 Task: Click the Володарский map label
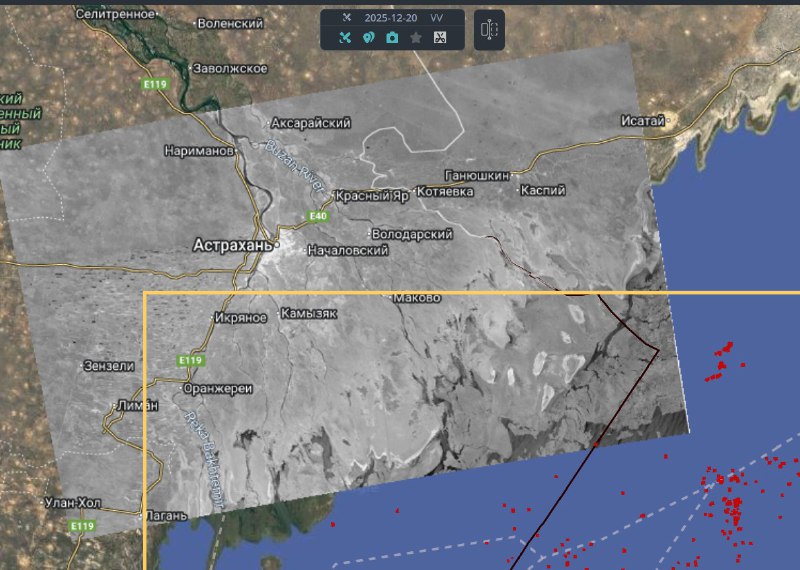click(x=411, y=233)
